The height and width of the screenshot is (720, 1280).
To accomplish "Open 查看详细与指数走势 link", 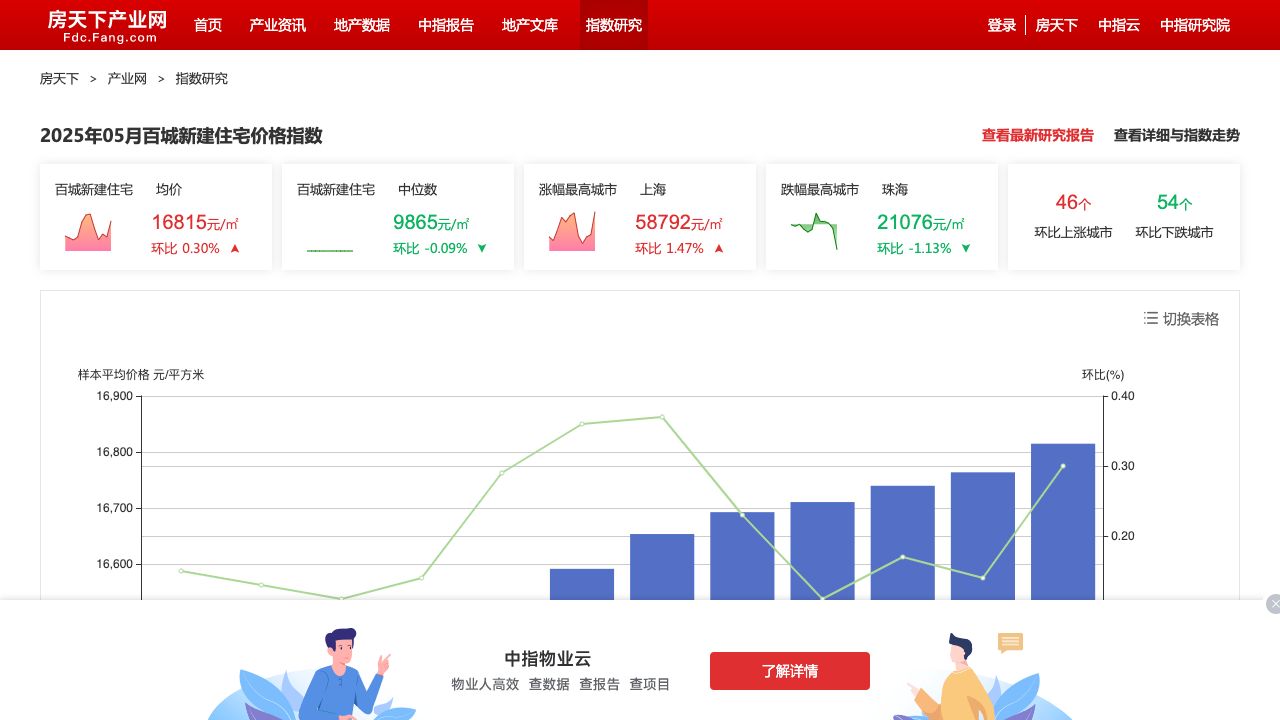I will (1176, 135).
